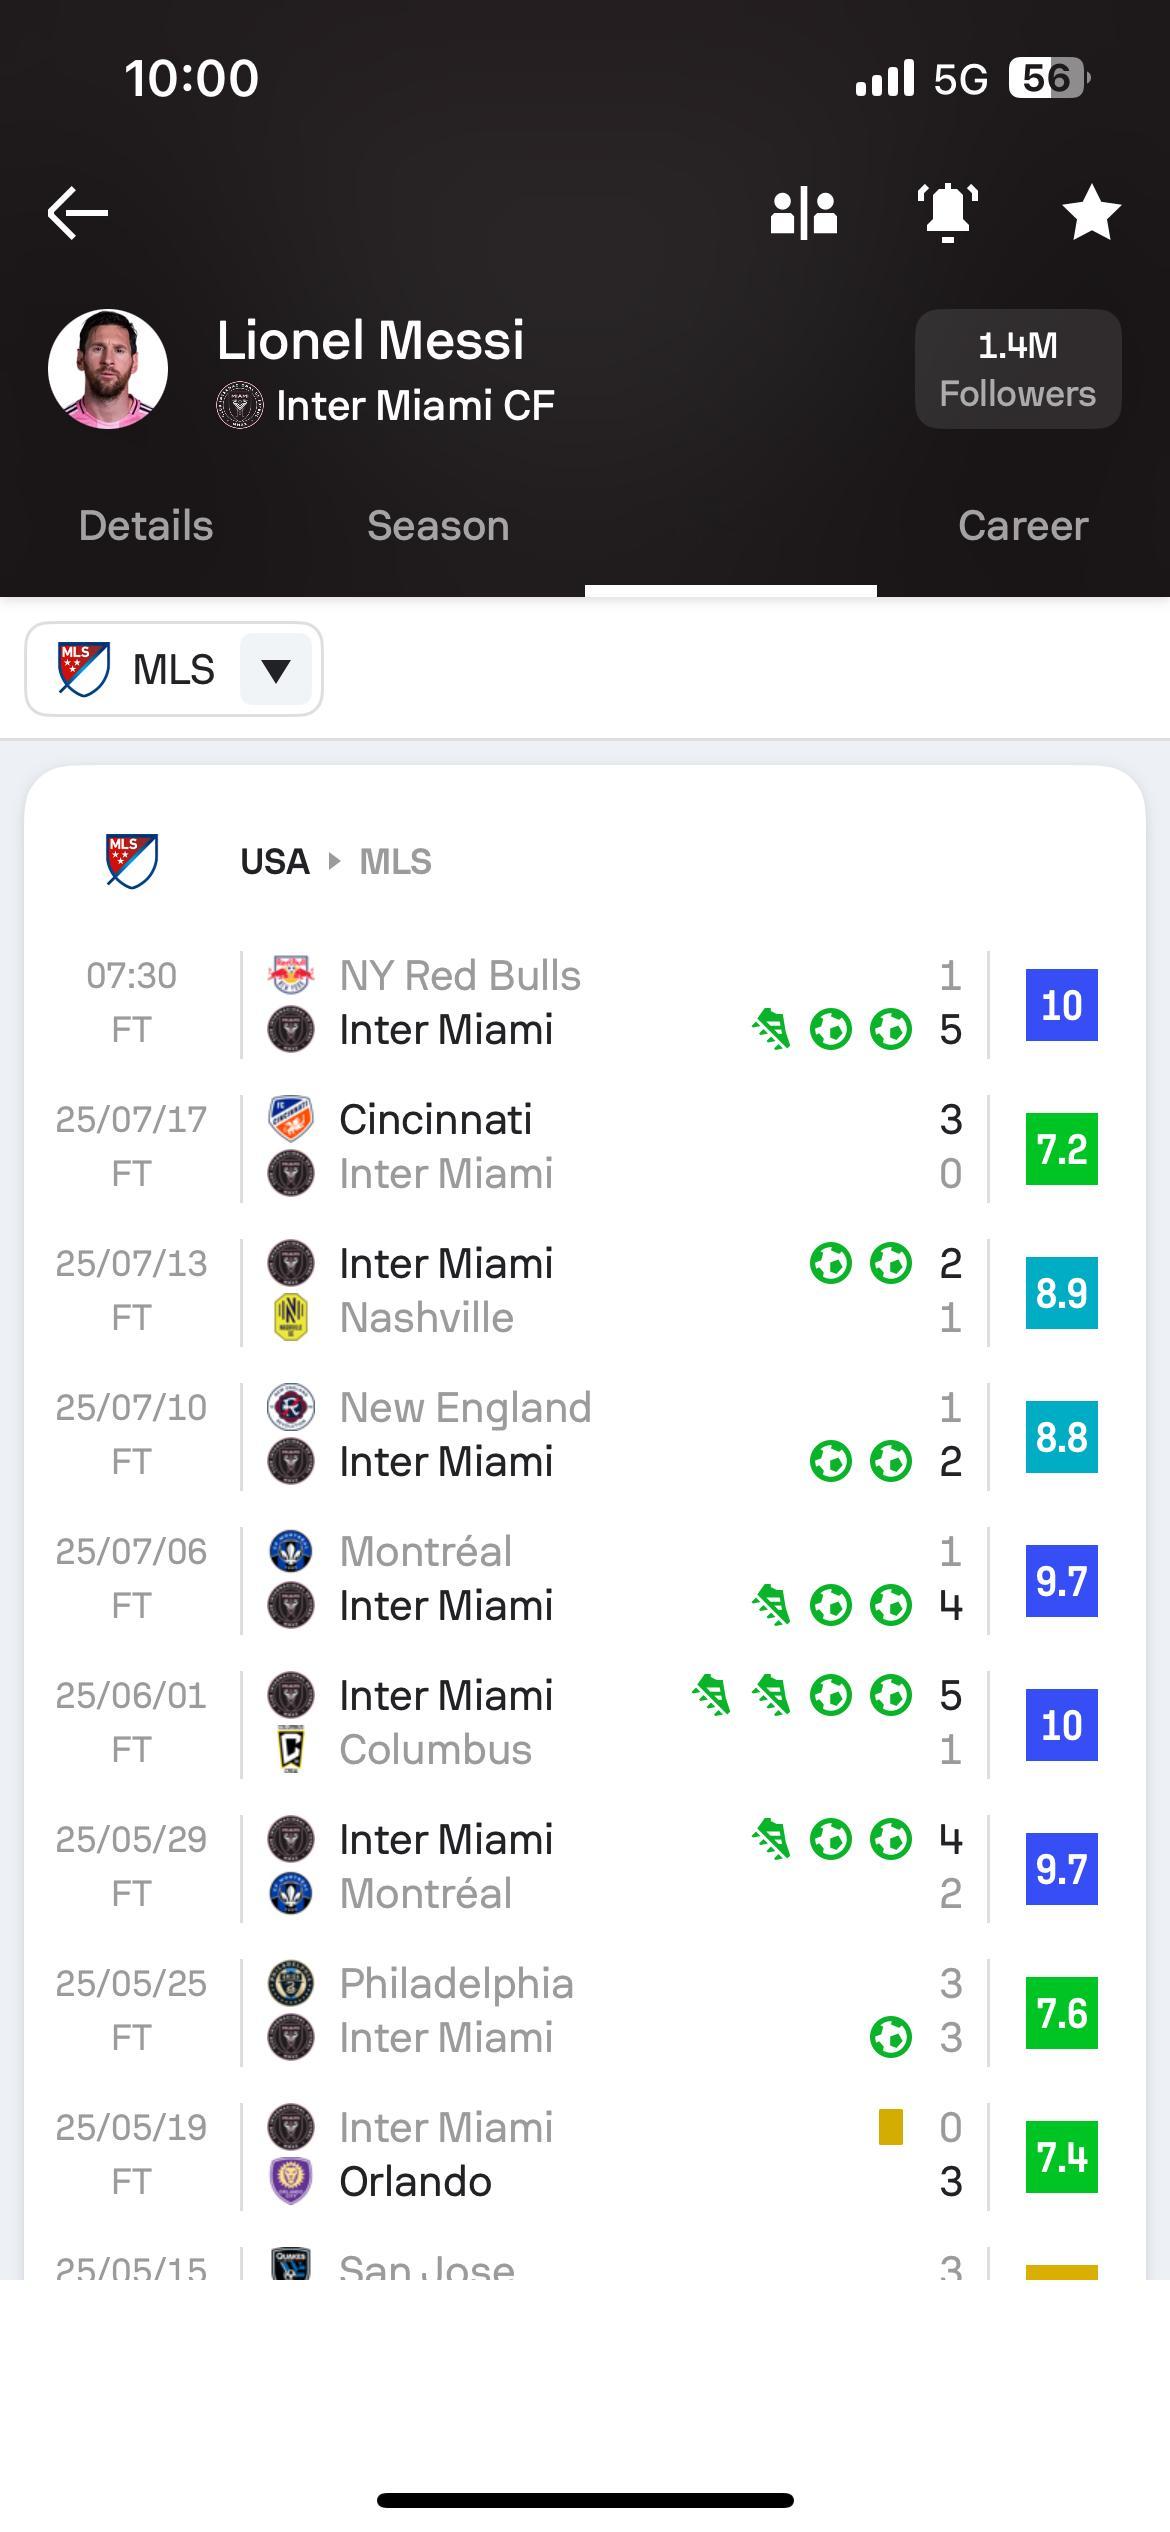Open the NY Red Bulls crest icon
1170x2532 pixels.
(x=291, y=975)
